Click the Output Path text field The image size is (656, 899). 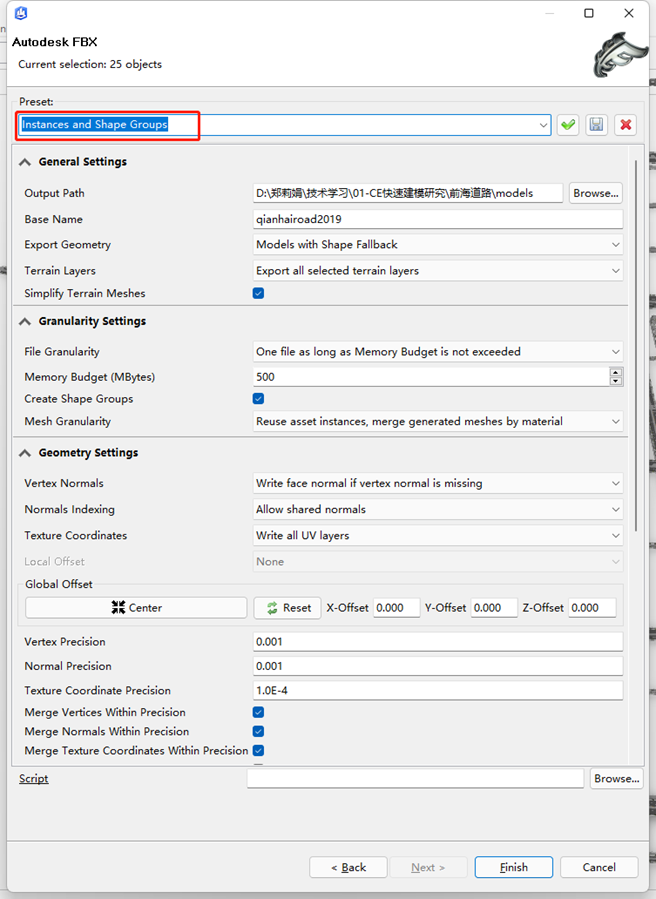point(408,193)
